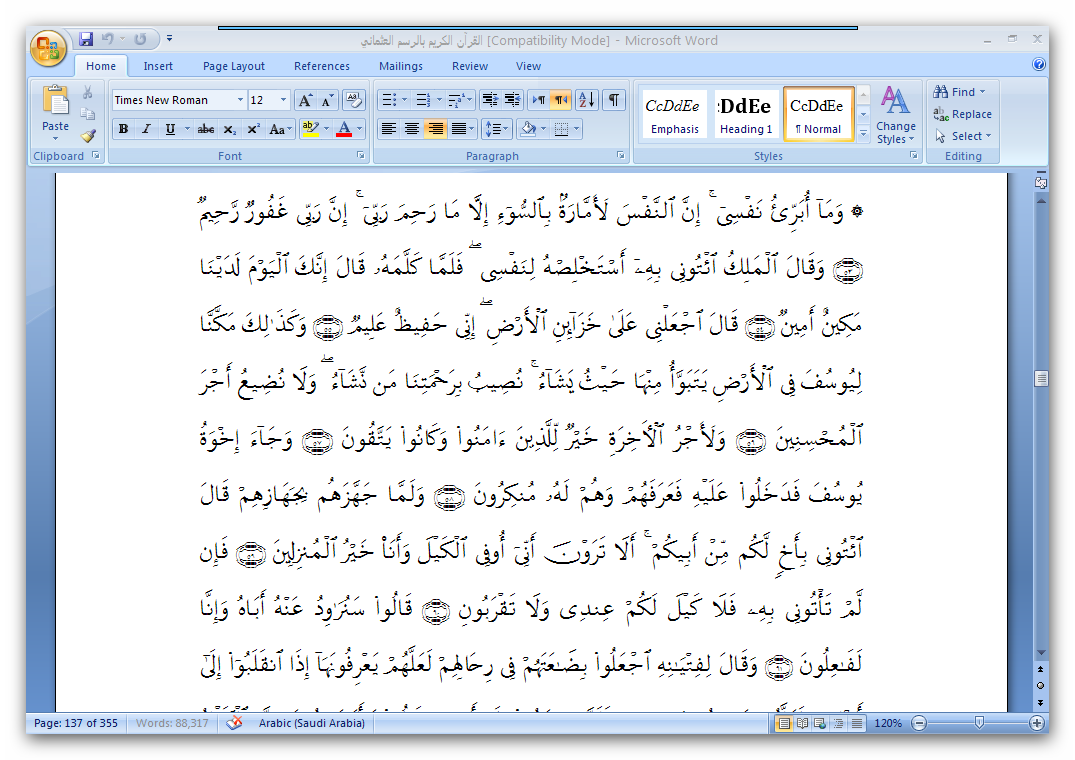Viewport: 1075px width, 760px height.
Task: Customize the Quick Access Toolbar dropdown
Action: [169, 39]
